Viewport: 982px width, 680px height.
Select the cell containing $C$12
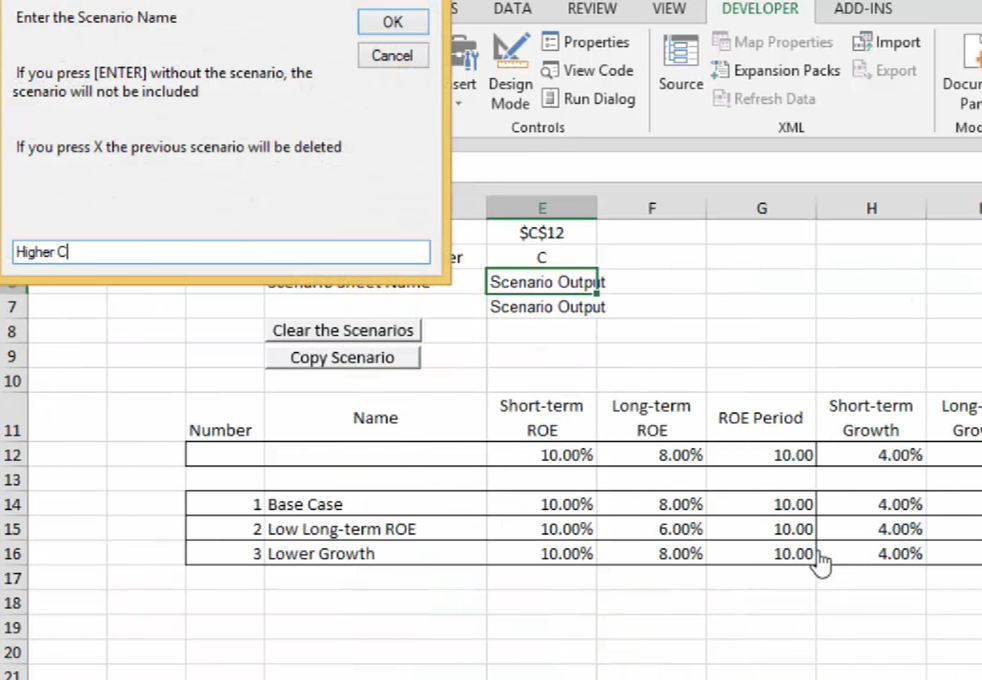point(542,233)
